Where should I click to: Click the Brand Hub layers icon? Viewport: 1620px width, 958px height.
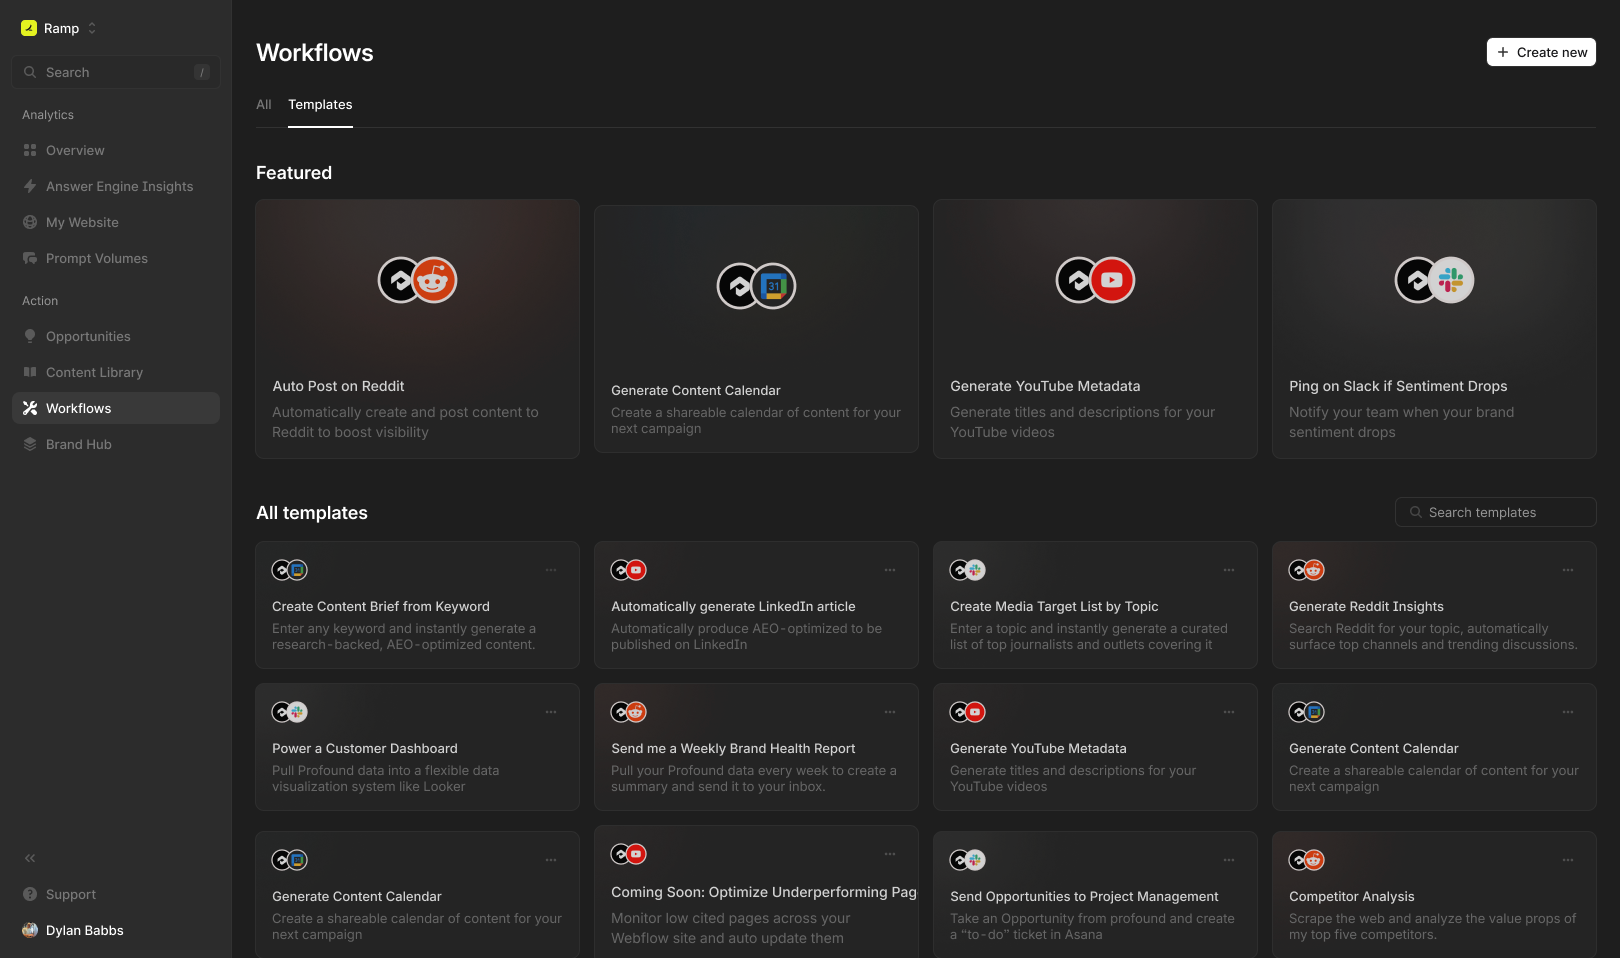pyautogui.click(x=30, y=444)
